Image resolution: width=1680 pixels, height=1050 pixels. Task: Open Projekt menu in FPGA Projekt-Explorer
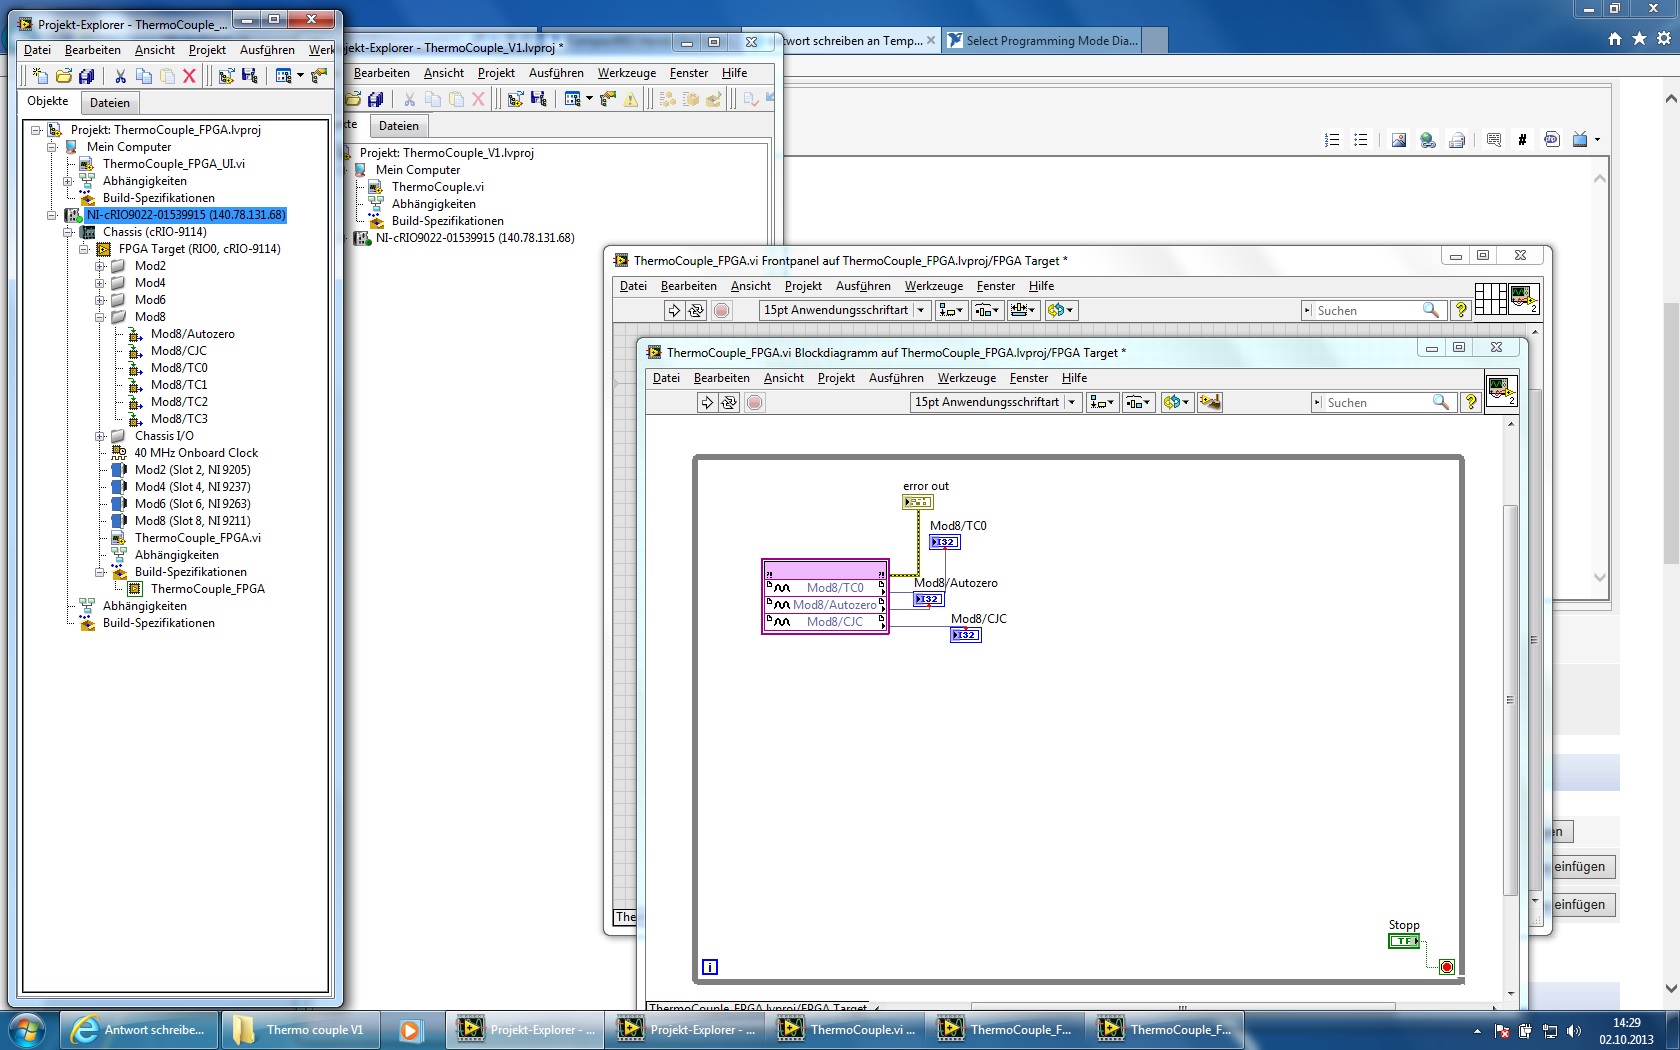(x=207, y=50)
